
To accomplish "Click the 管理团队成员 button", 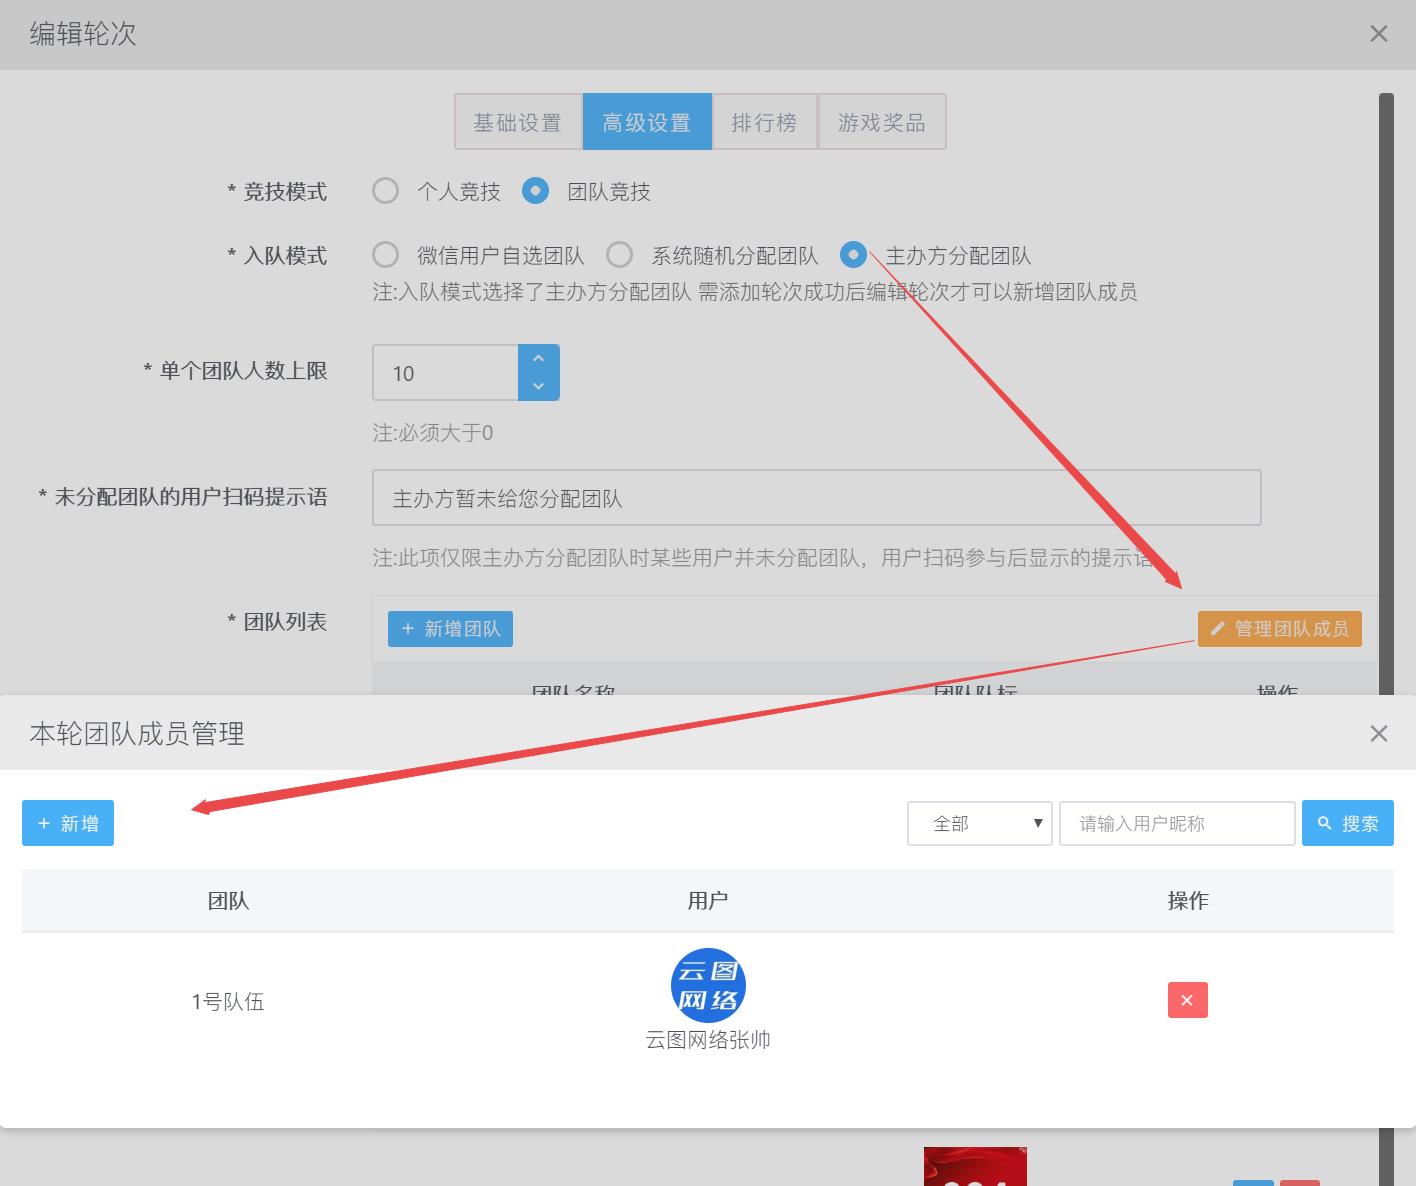I will pos(1279,628).
